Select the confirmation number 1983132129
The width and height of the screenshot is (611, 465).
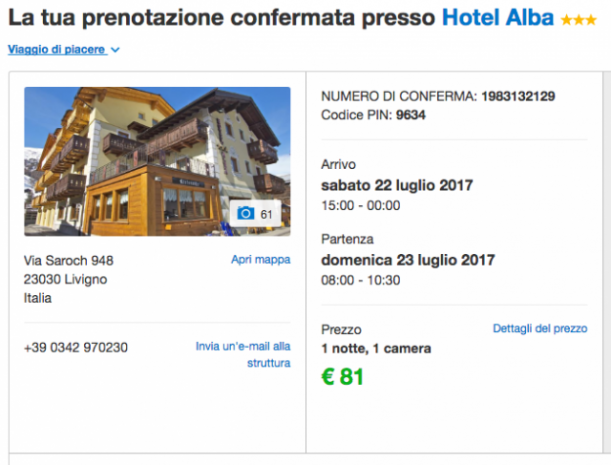(x=517, y=96)
